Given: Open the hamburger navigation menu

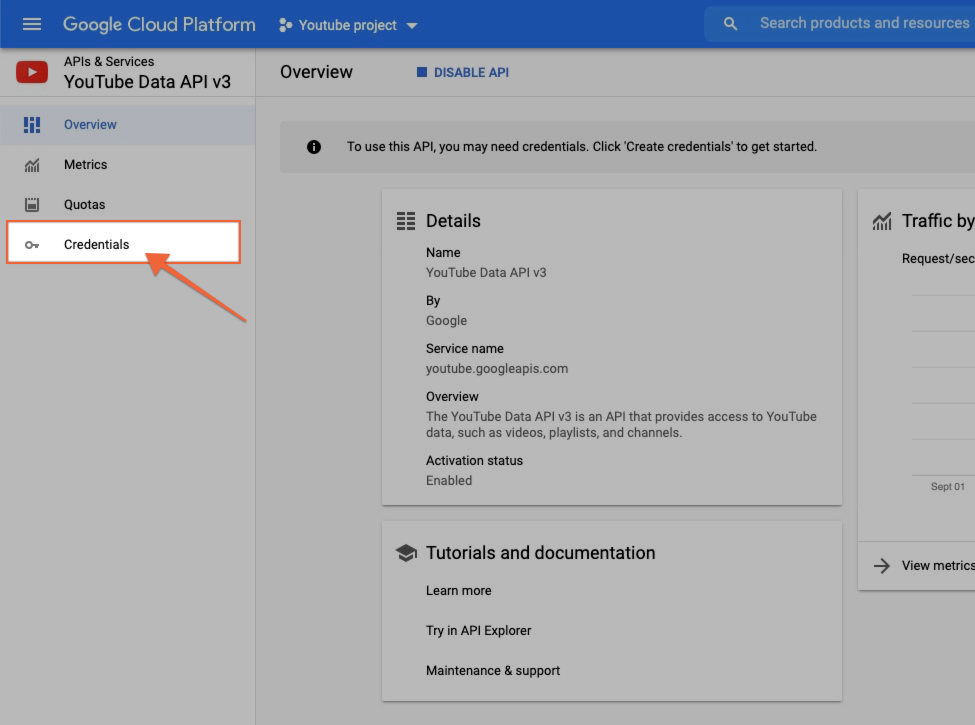Looking at the screenshot, I should click(32, 24).
